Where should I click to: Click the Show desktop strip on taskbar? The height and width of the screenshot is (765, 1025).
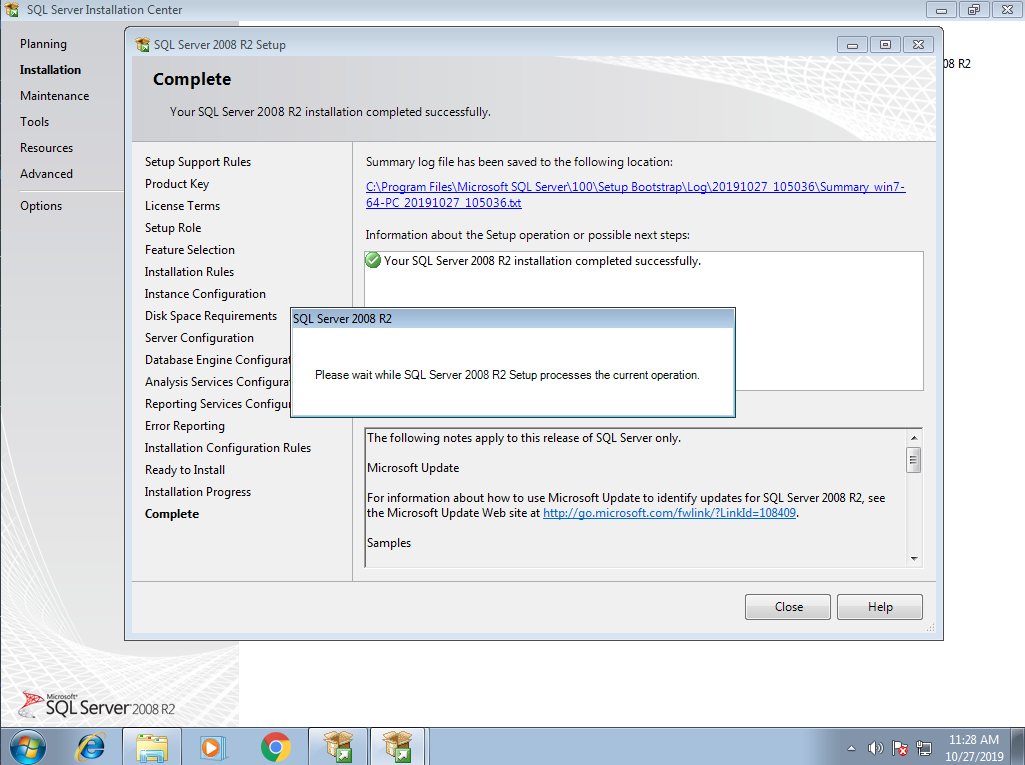click(1018, 747)
